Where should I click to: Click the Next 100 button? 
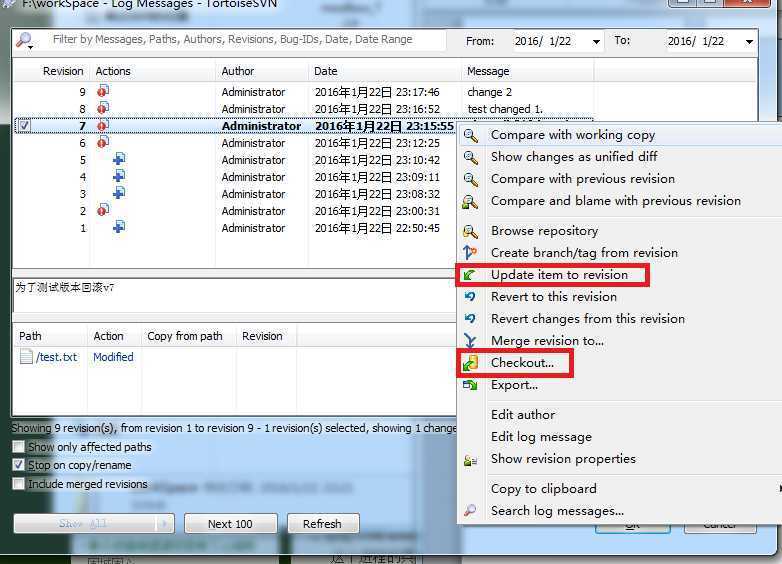point(230,524)
